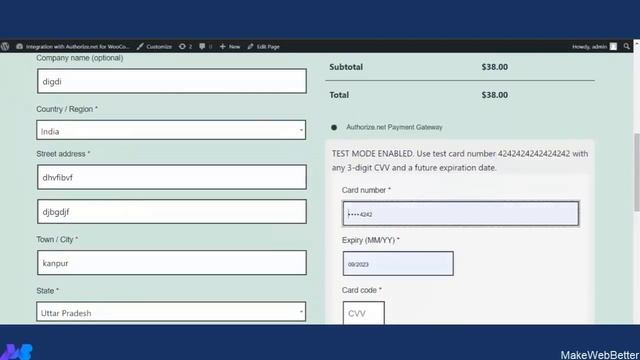The height and width of the screenshot is (360, 640).
Task: Click Edit Page in admin bar
Action: pos(264,47)
